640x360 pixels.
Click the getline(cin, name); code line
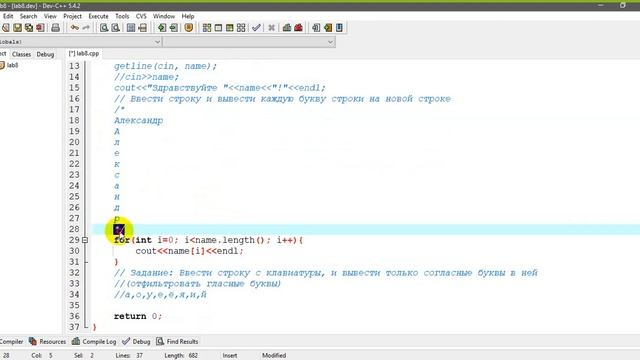pos(165,66)
